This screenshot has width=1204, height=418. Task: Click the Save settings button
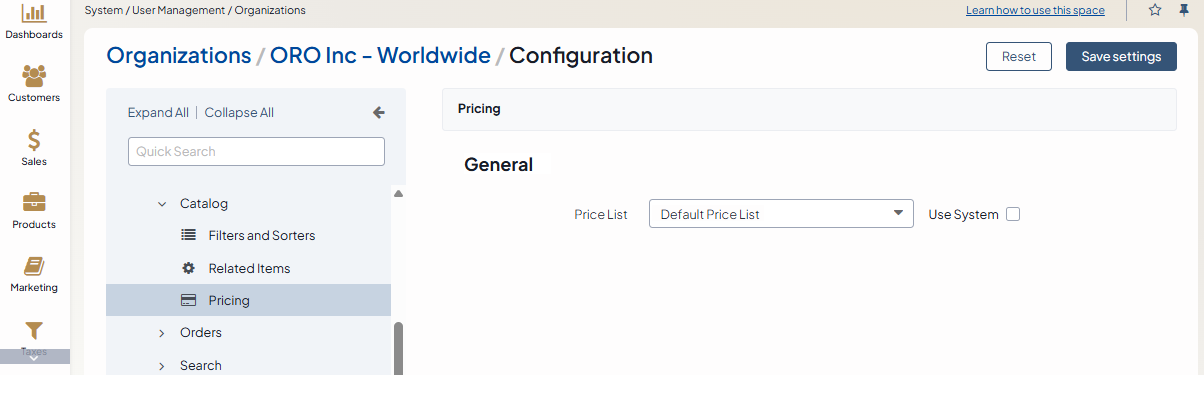[x=1121, y=57]
